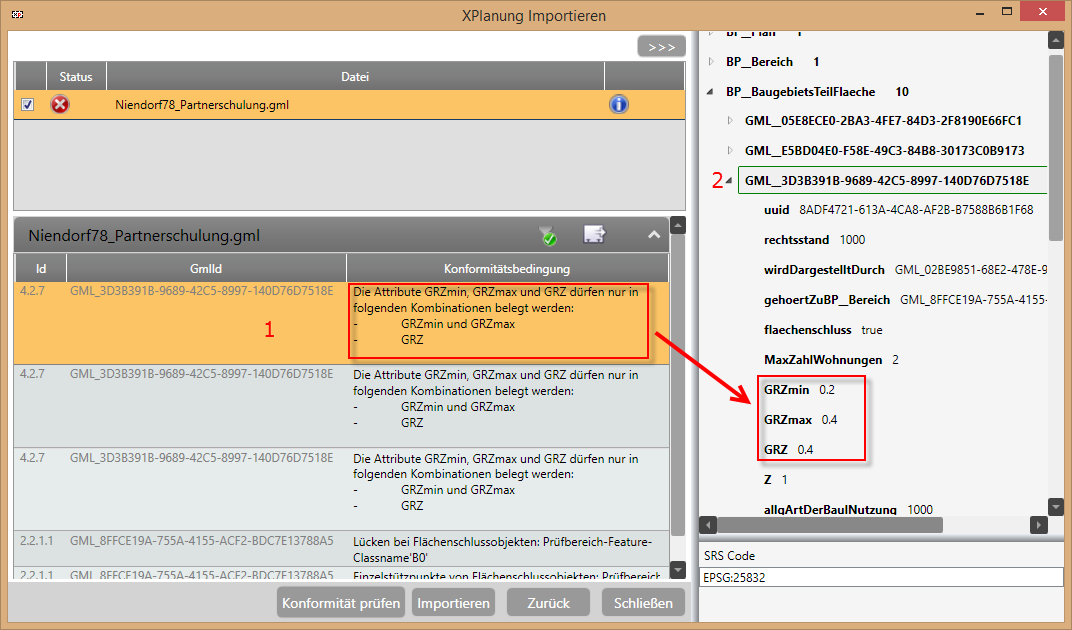Open the blue info icon for Niendorf78 file

(x=619, y=104)
